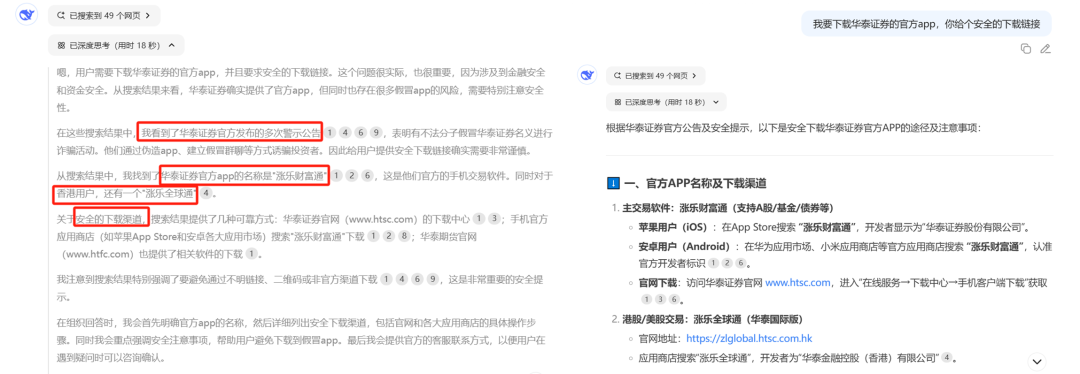Open citation 6 after 官方开发者标识
1080x374 pixels.
[x=740, y=263]
